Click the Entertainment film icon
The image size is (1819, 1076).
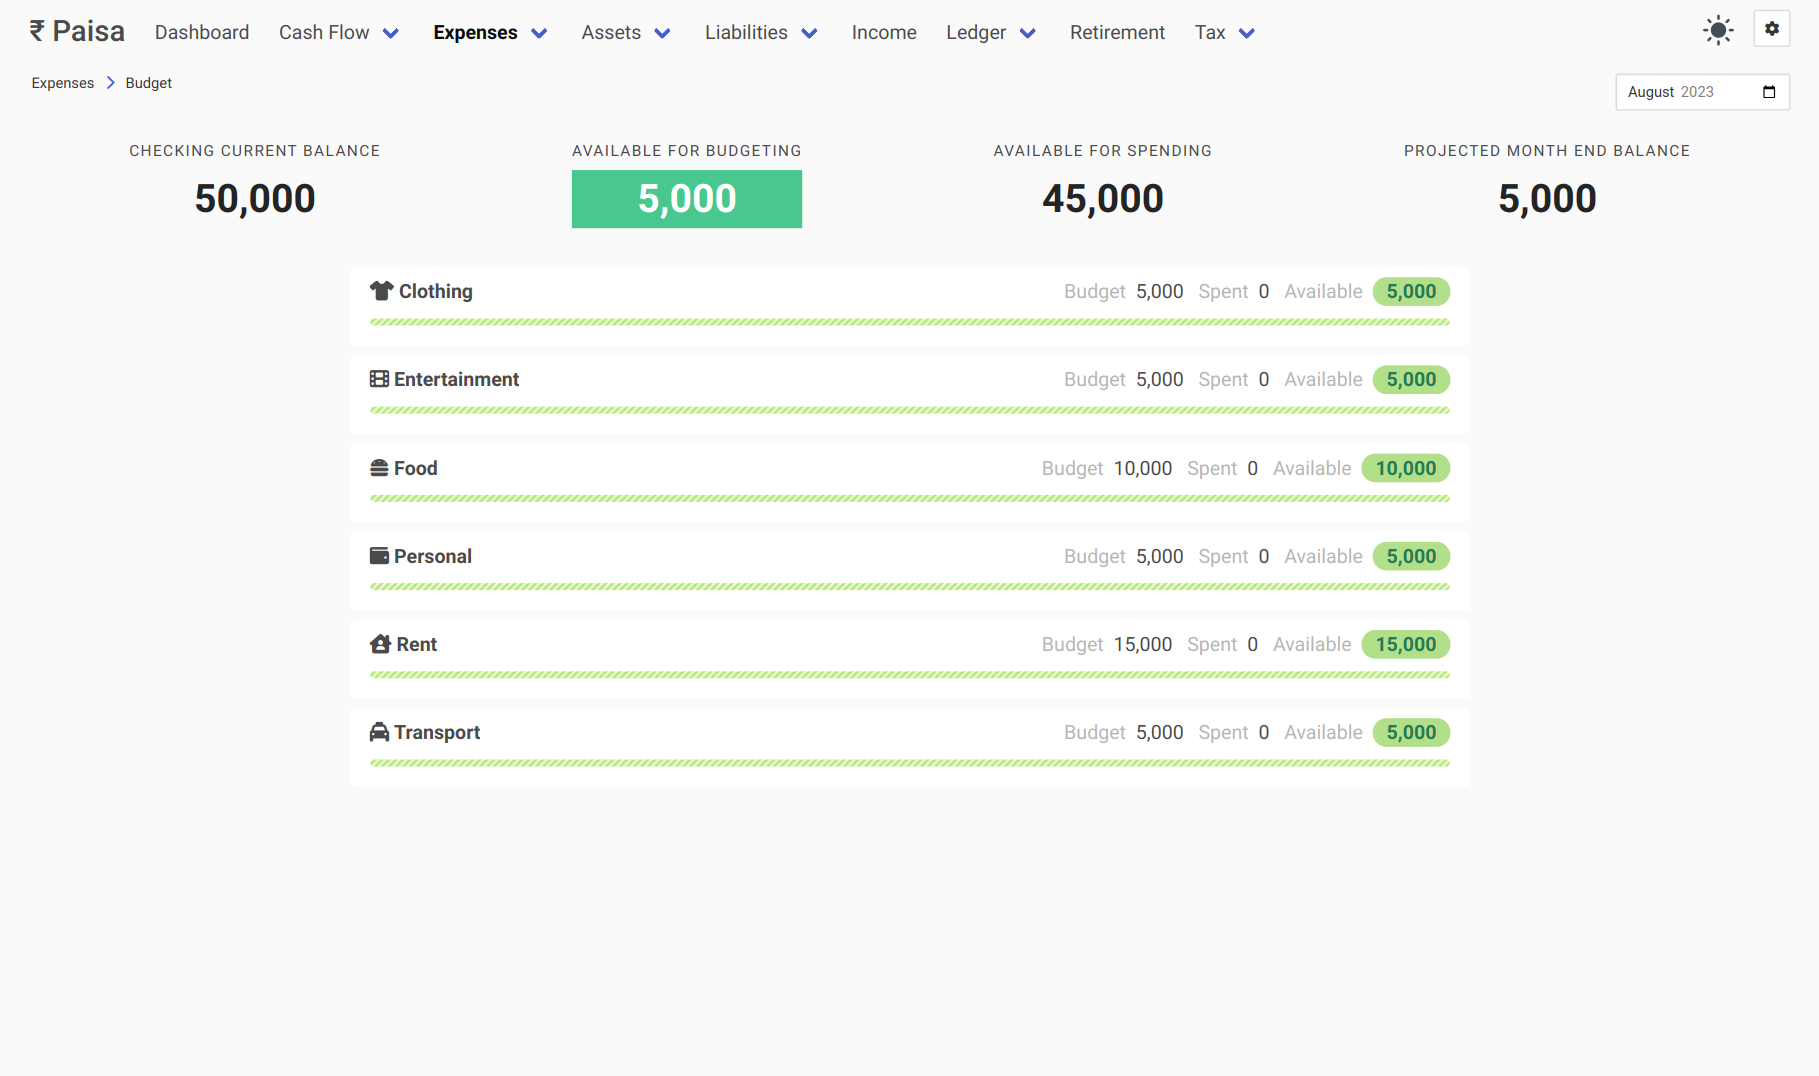coord(379,379)
